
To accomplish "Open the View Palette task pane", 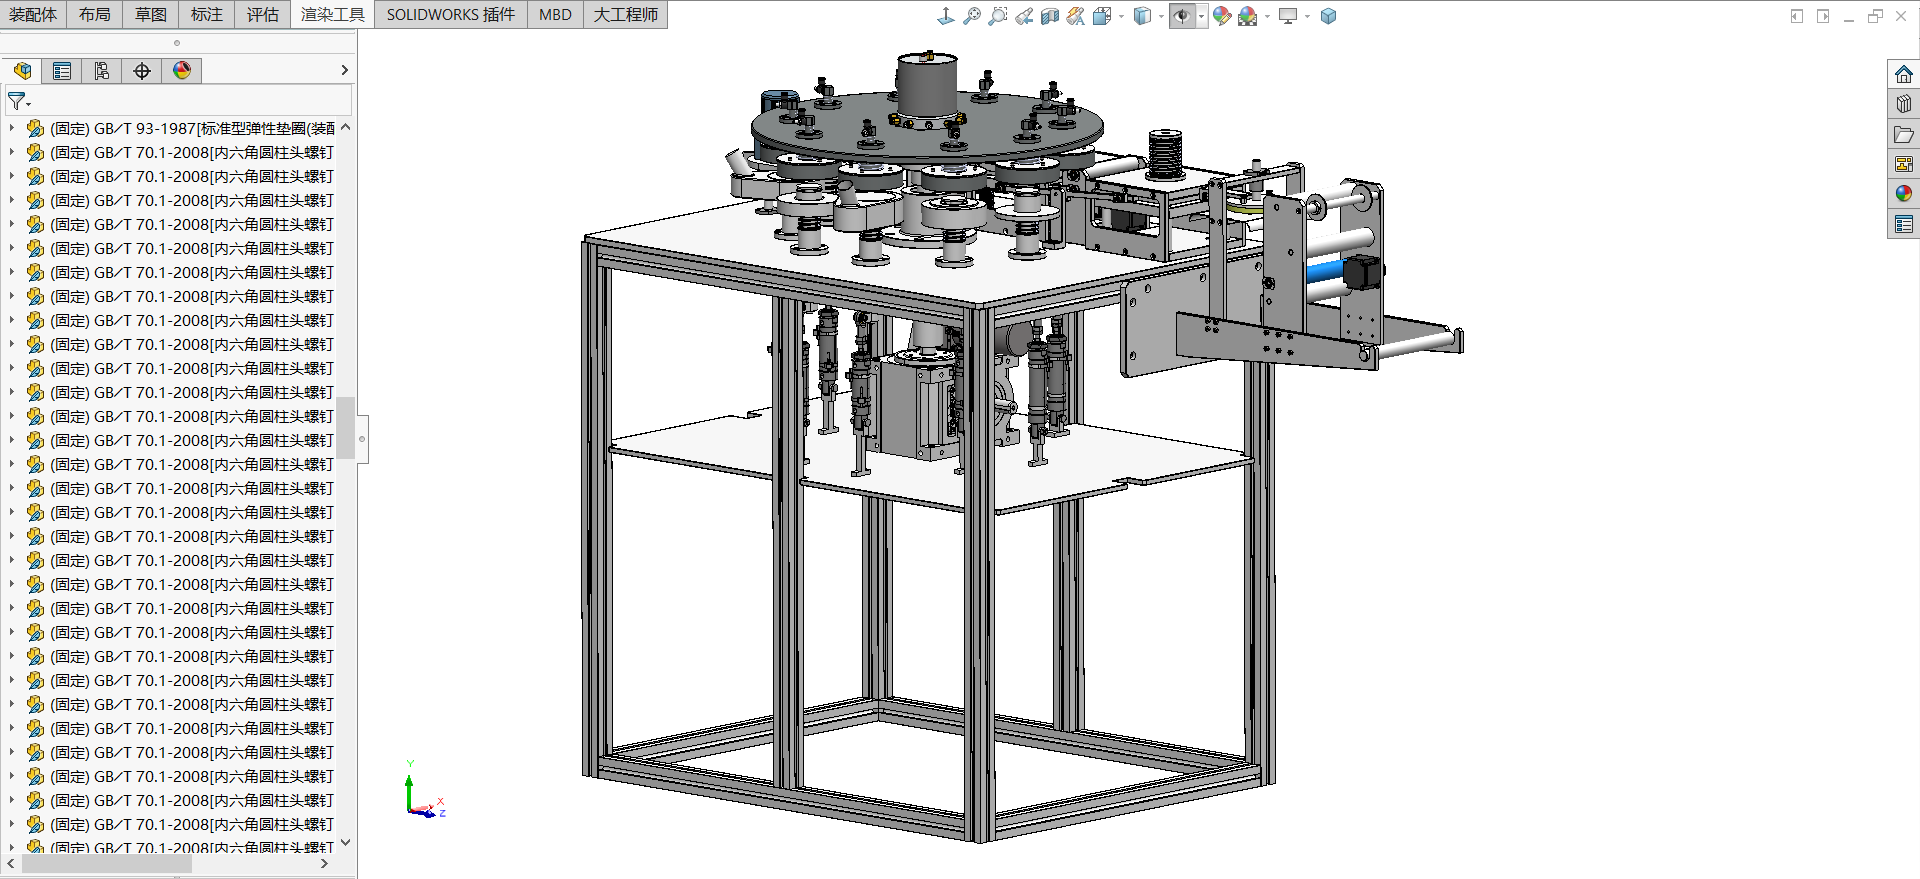I will pos(1903,164).
